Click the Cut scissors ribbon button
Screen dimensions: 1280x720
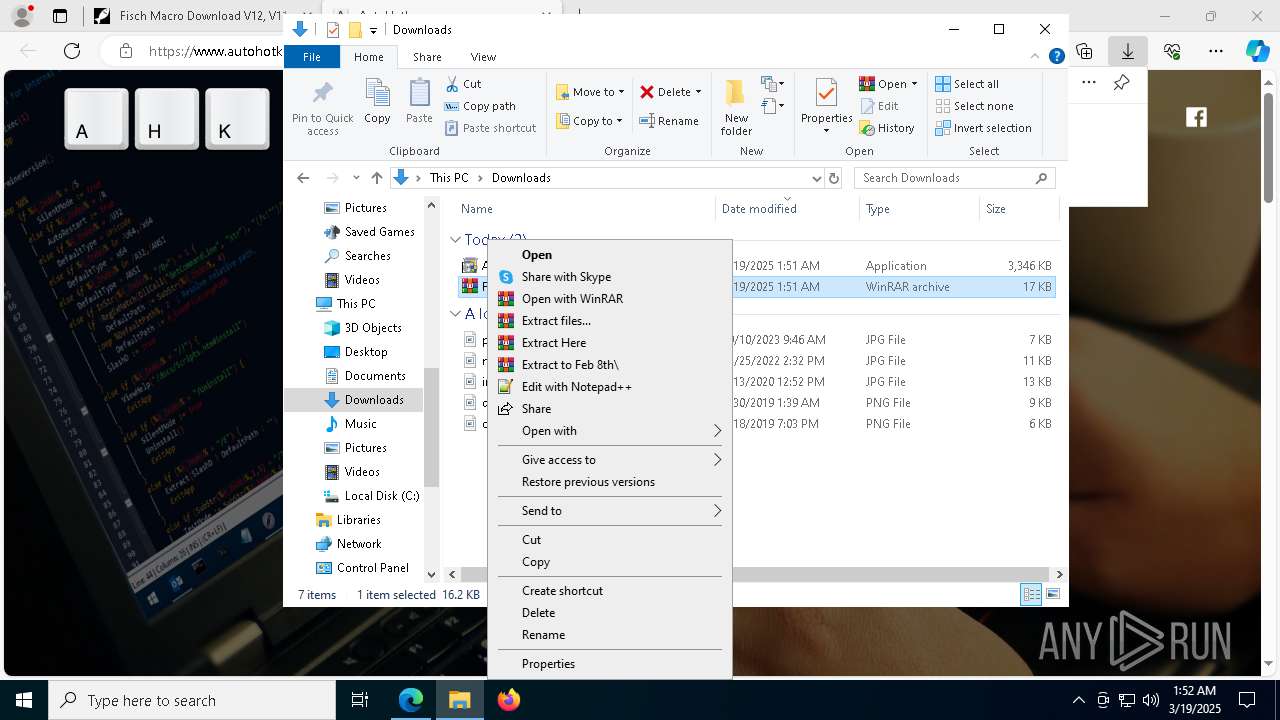[x=463, y=84]
